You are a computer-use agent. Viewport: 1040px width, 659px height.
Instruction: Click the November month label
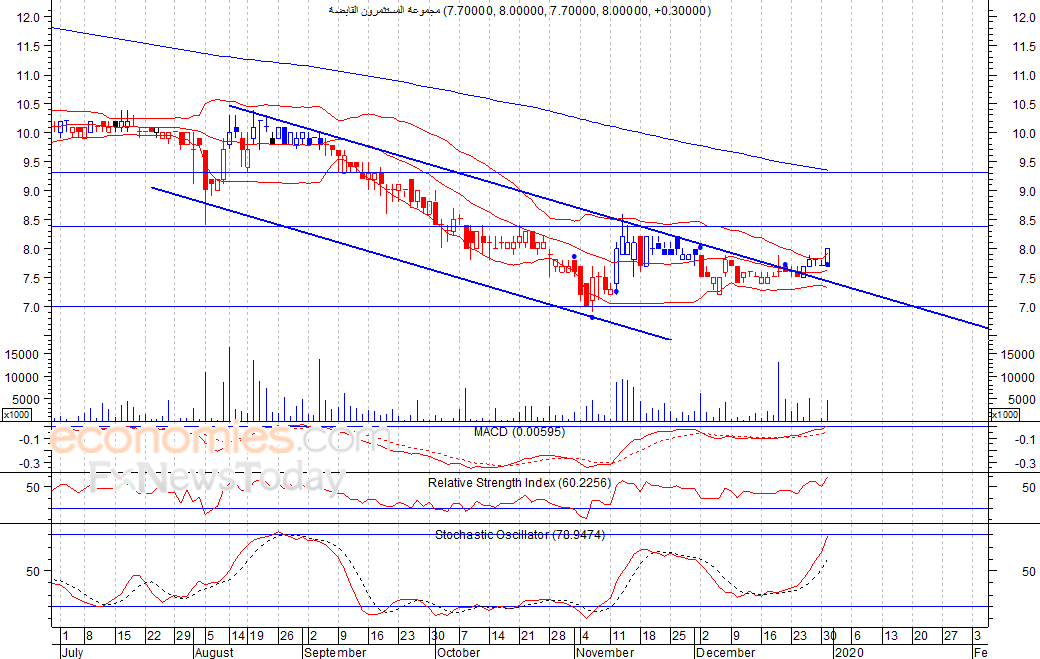click(605, 652)
